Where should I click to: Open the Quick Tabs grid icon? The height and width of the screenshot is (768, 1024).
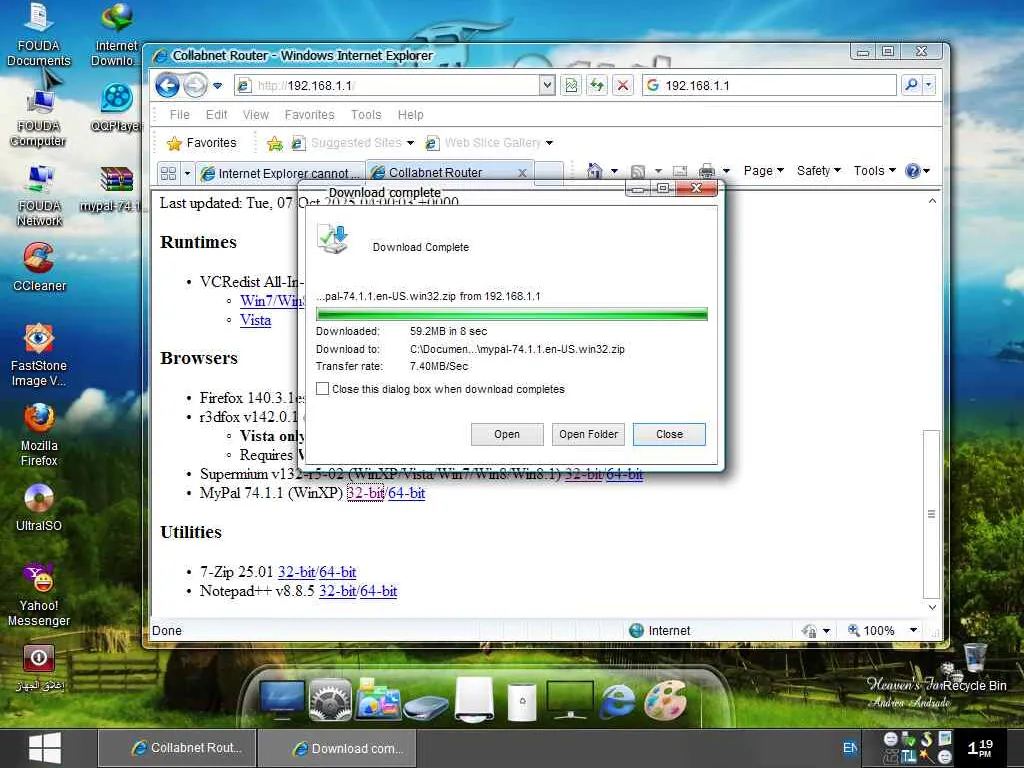tap(168, 173)
